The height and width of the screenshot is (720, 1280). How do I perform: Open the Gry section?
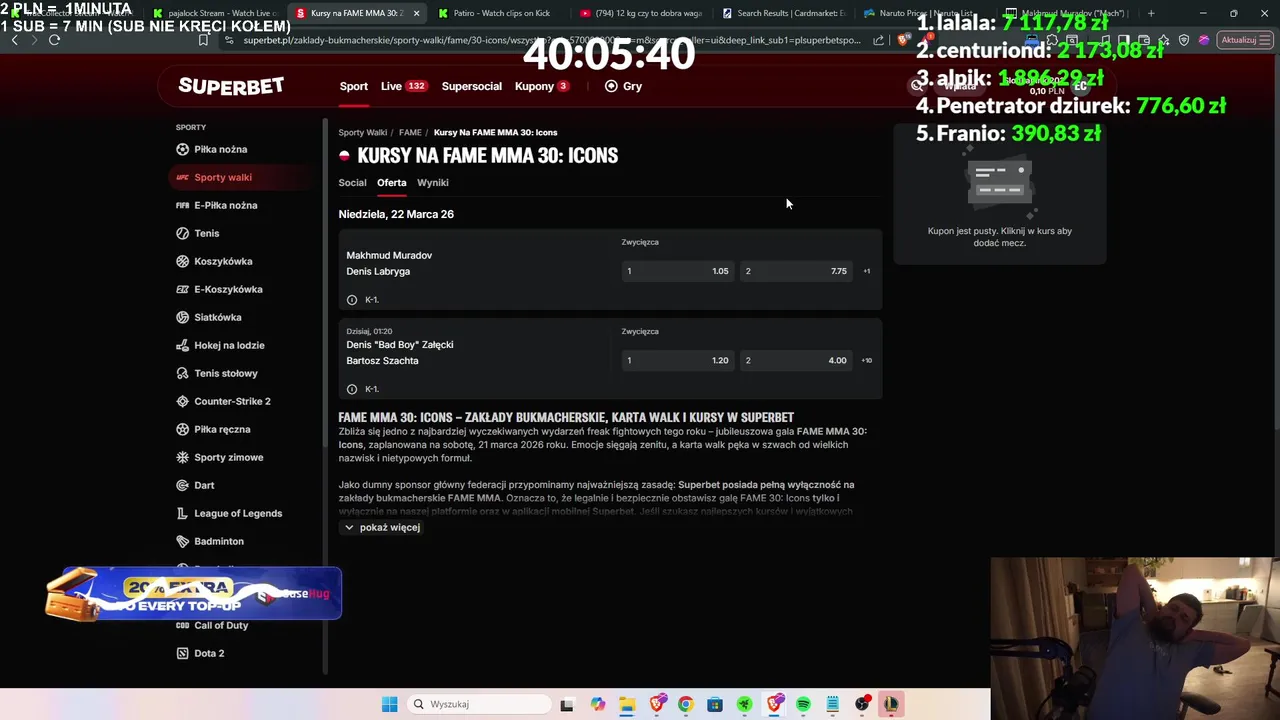(624, 86)
